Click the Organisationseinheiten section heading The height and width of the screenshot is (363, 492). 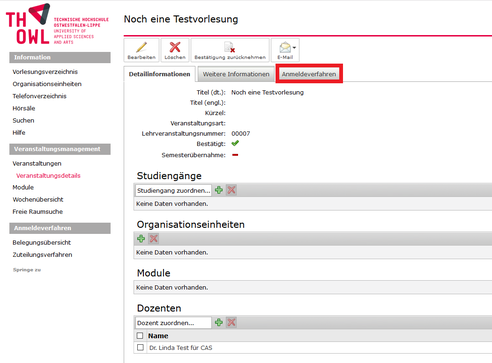pos(191,224)
